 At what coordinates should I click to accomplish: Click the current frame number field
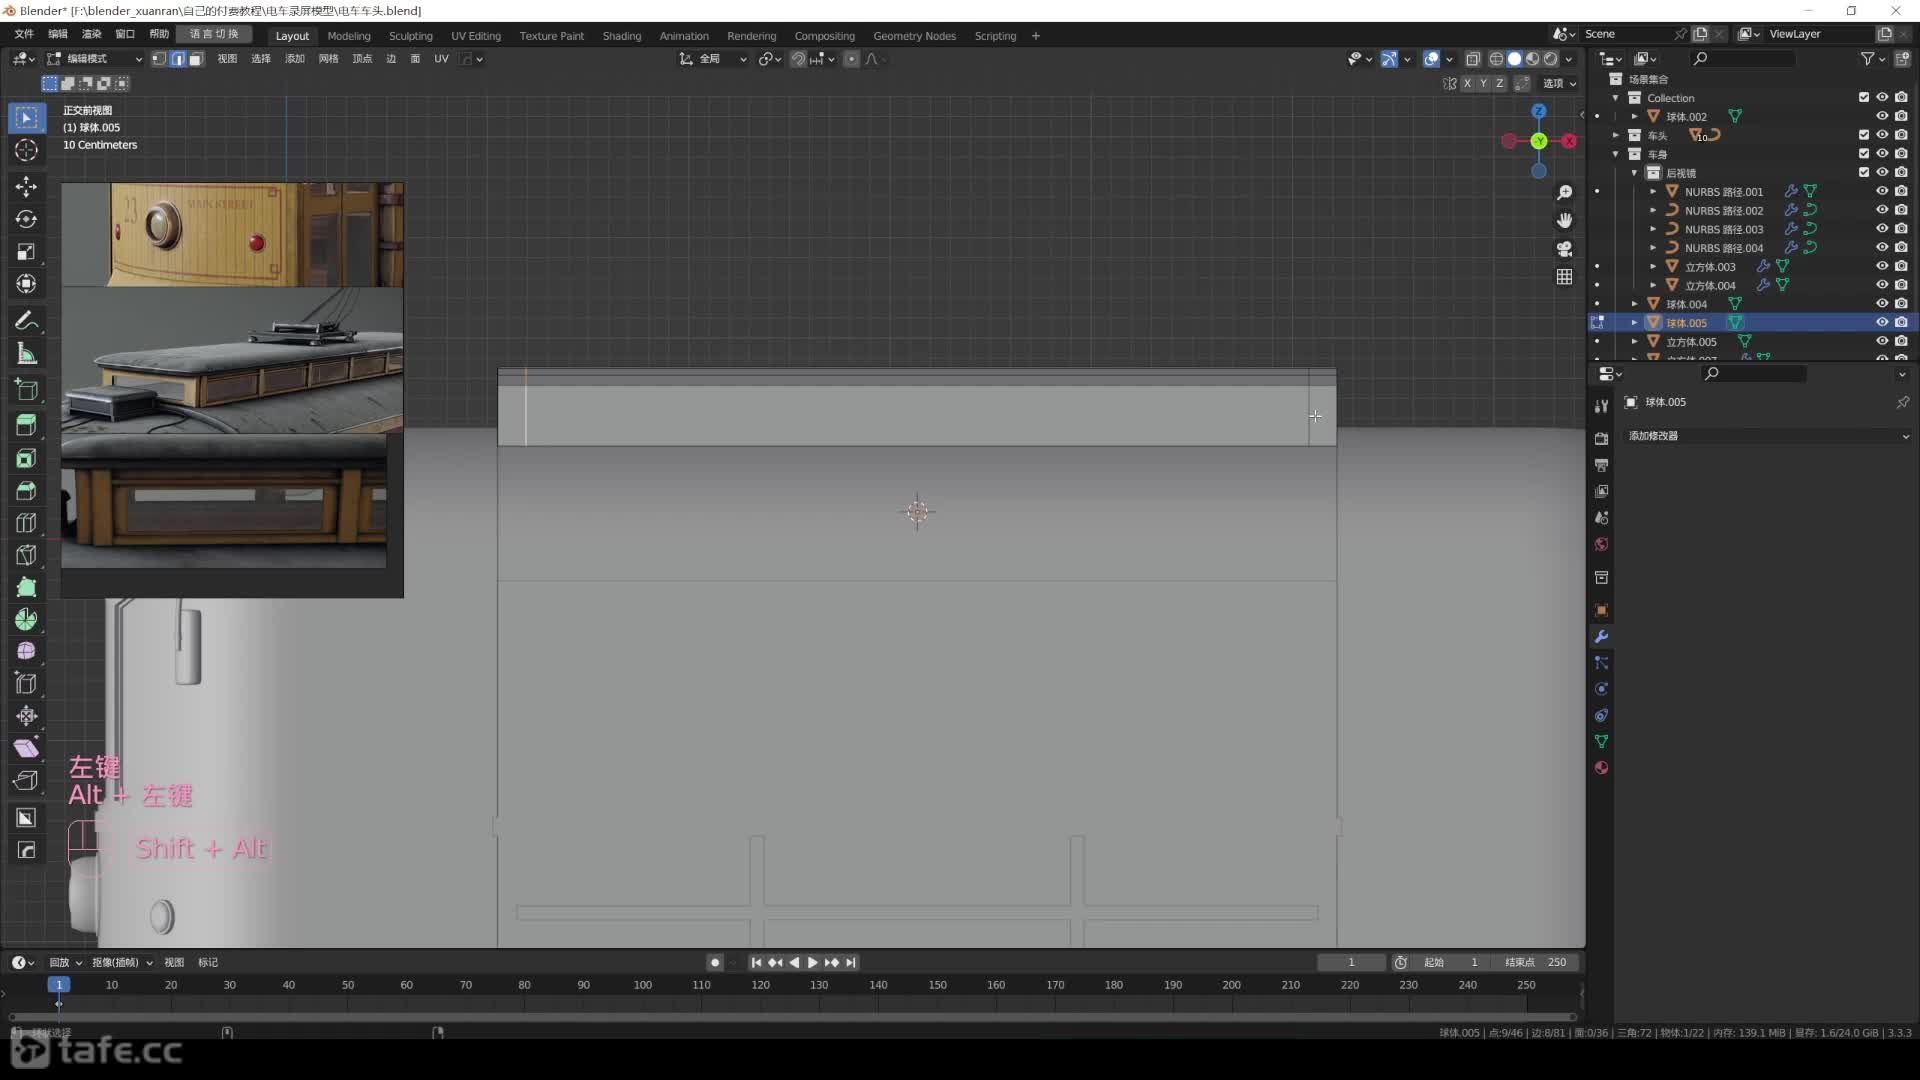1350,963
